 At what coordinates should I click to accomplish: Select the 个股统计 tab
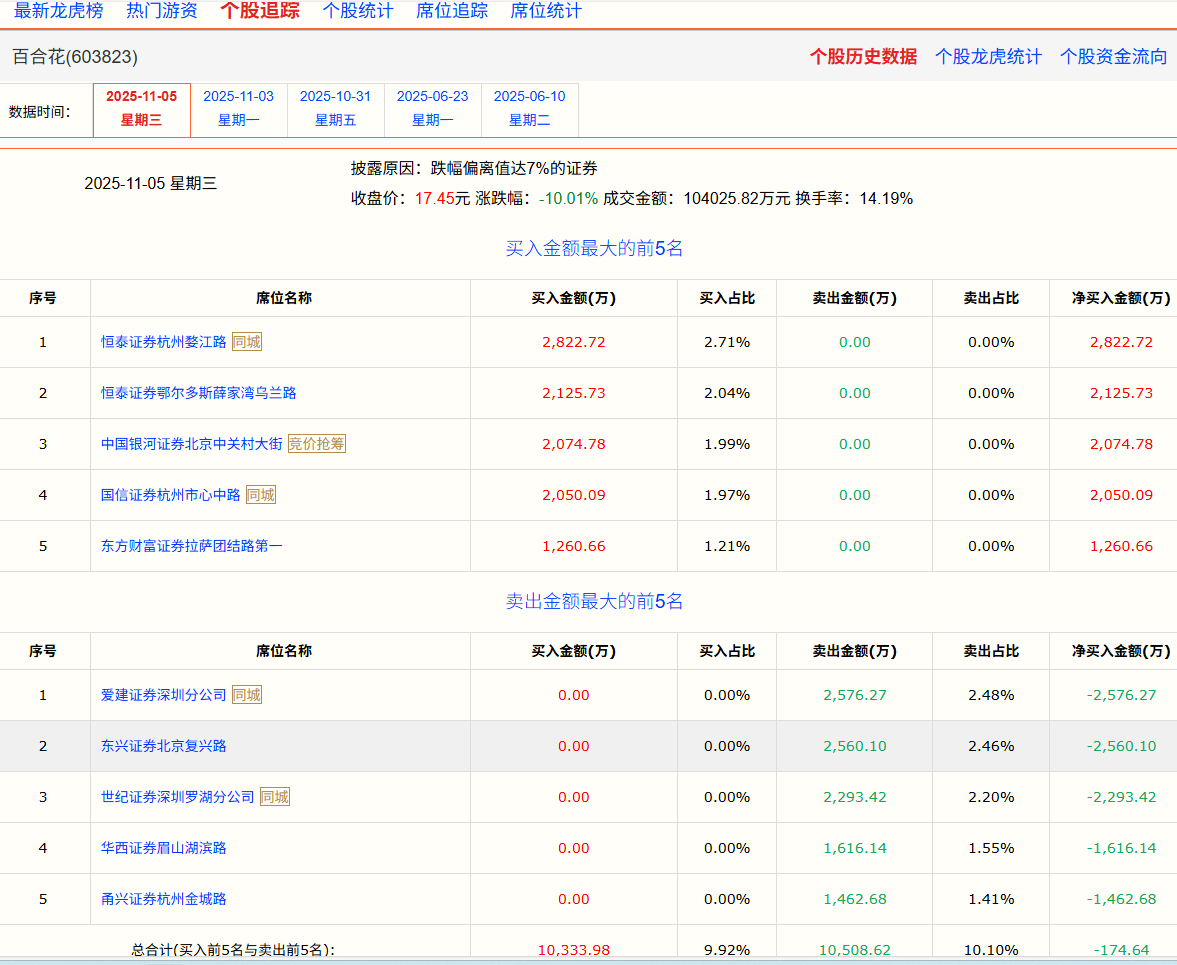click(x=358, y=11)
